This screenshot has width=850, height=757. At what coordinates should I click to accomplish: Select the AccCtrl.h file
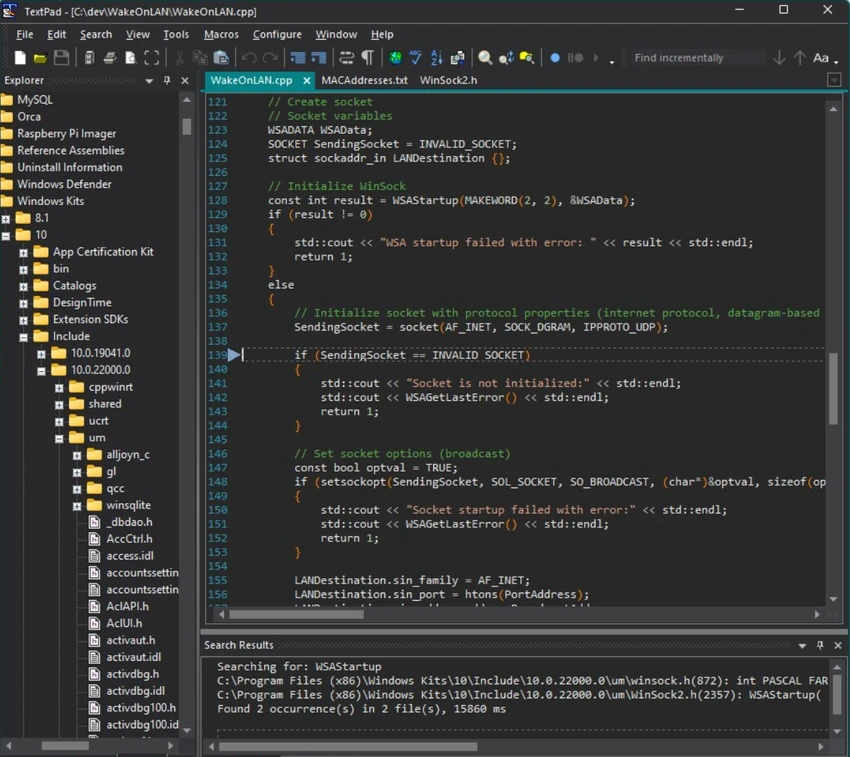pyautogui.click(x=129, y=538)
